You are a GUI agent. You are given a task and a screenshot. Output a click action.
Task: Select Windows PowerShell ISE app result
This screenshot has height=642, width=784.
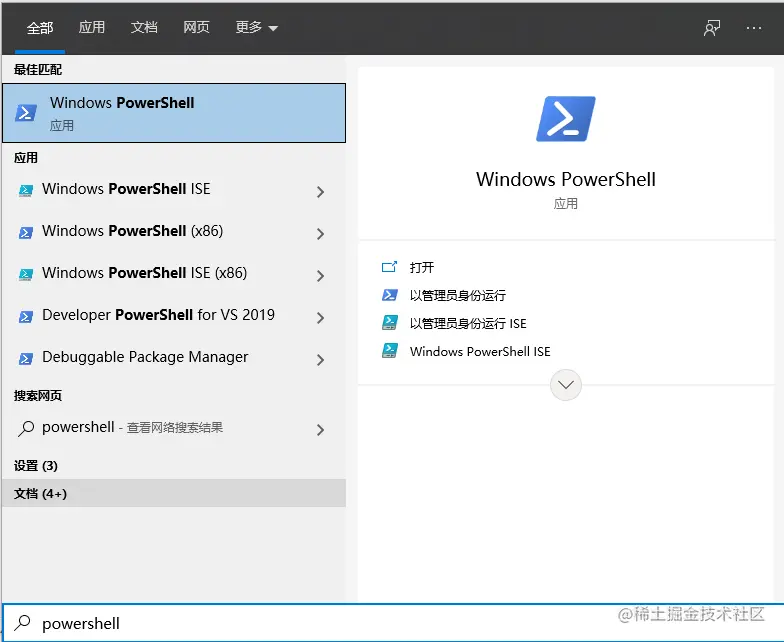point(174,190)
